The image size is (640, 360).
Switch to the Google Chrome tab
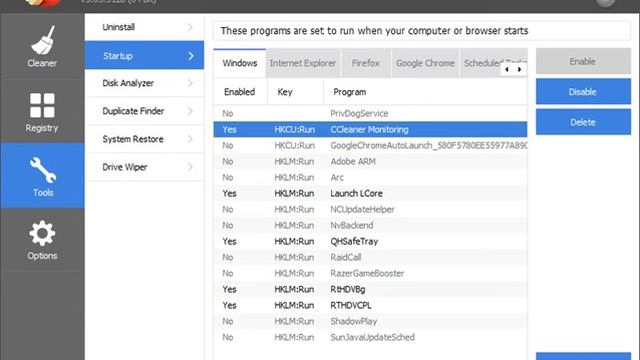point(425,63)
